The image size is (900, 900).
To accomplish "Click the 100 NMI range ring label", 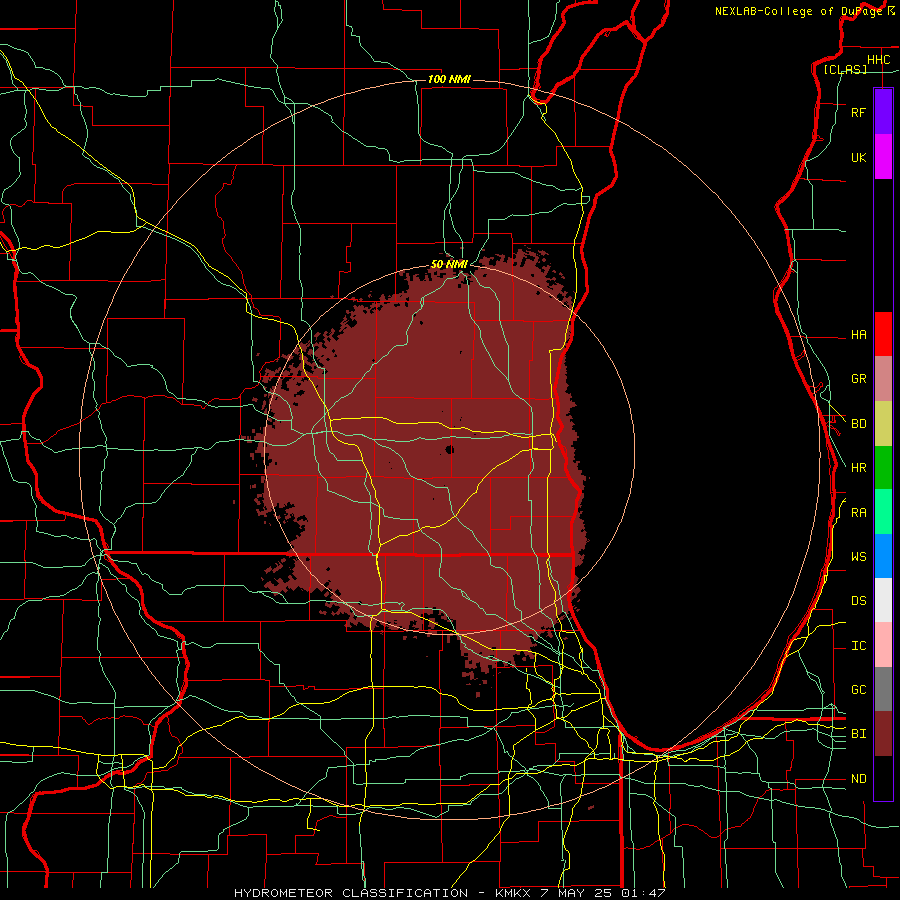I will pos(449,79).
